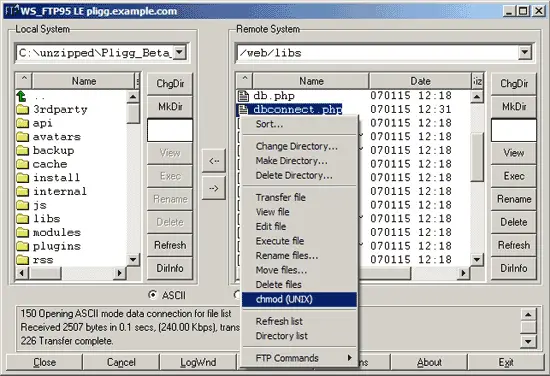The width and height of the screenshot is (550, 376).
Task: Select the js folder icon
Action: tap(22, 205)
